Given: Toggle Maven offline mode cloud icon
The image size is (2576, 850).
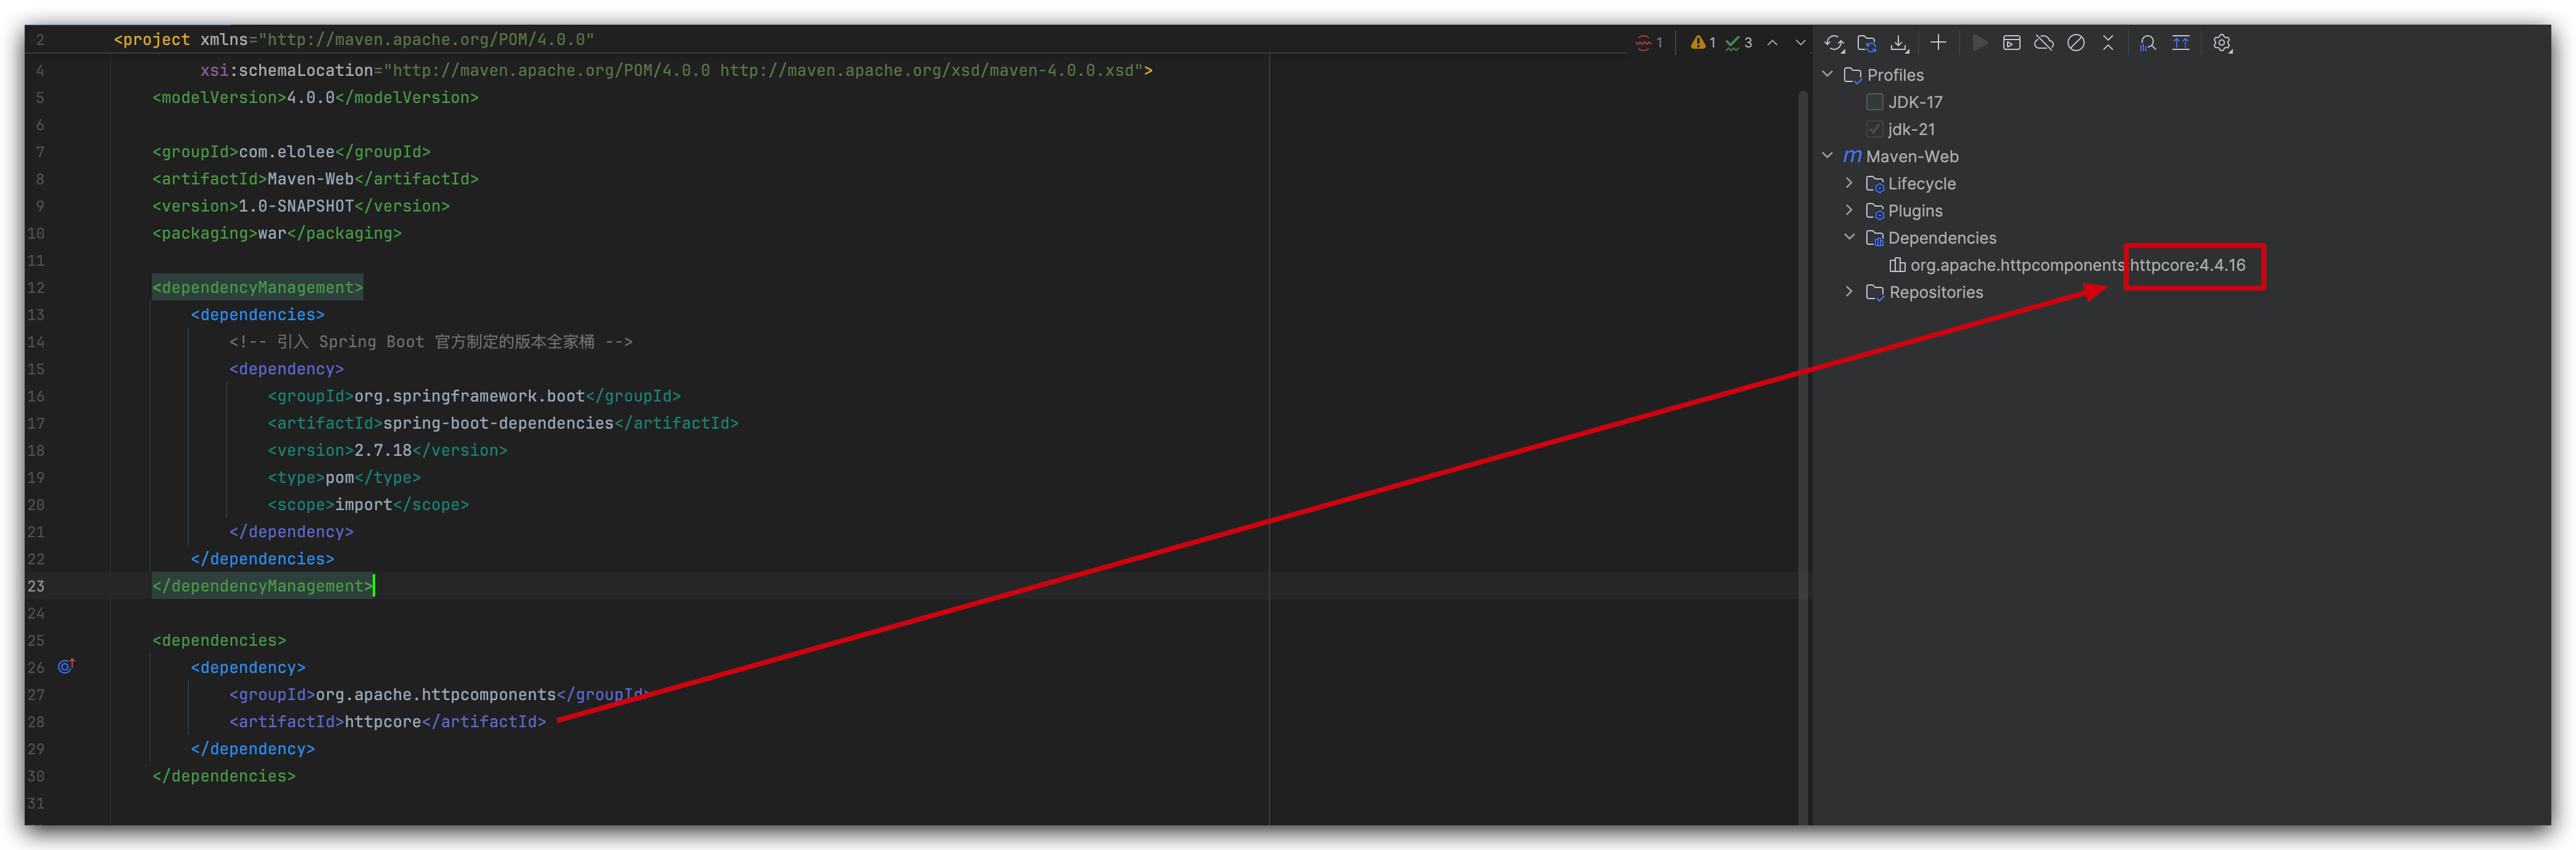Looking at the screenshot, I should point(2044,42).
